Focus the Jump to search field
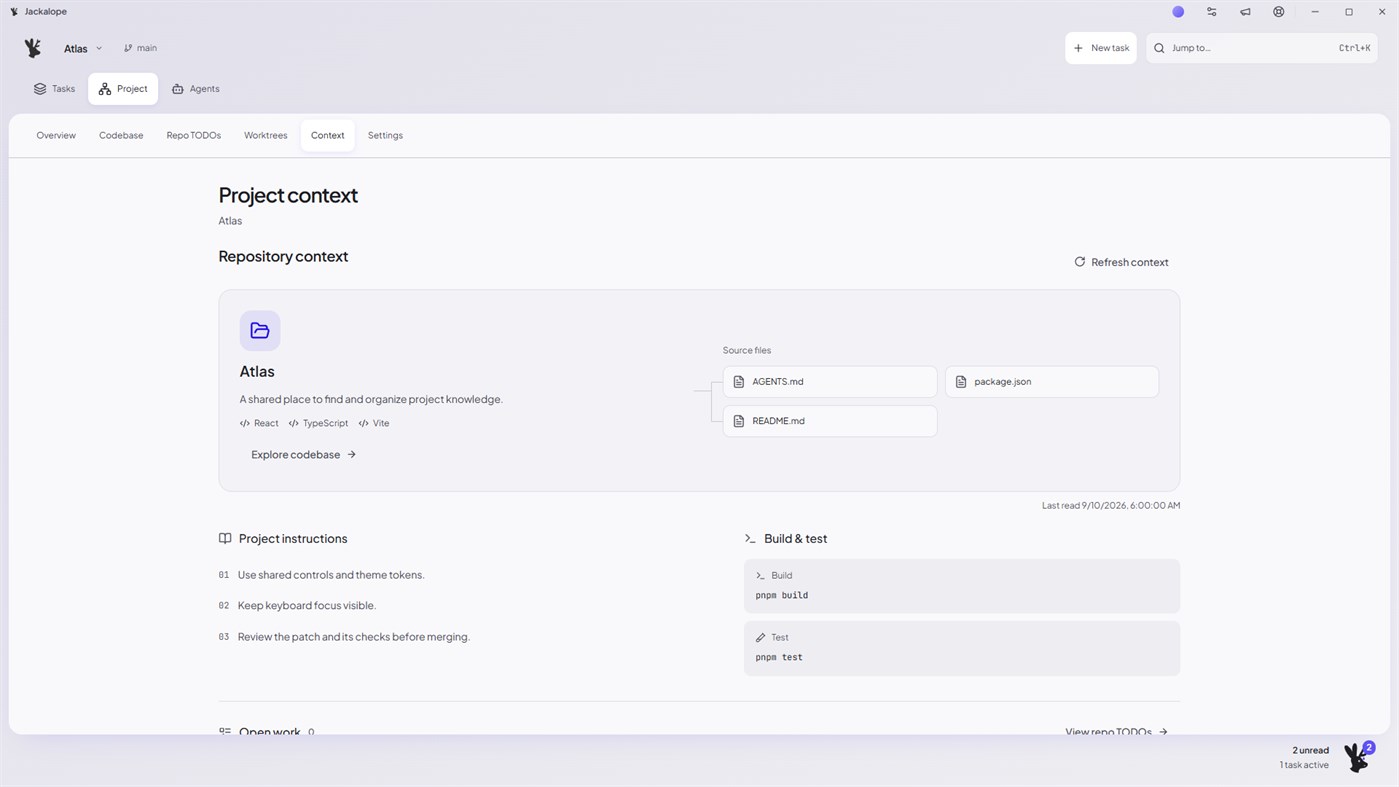 pos(1262,48)
